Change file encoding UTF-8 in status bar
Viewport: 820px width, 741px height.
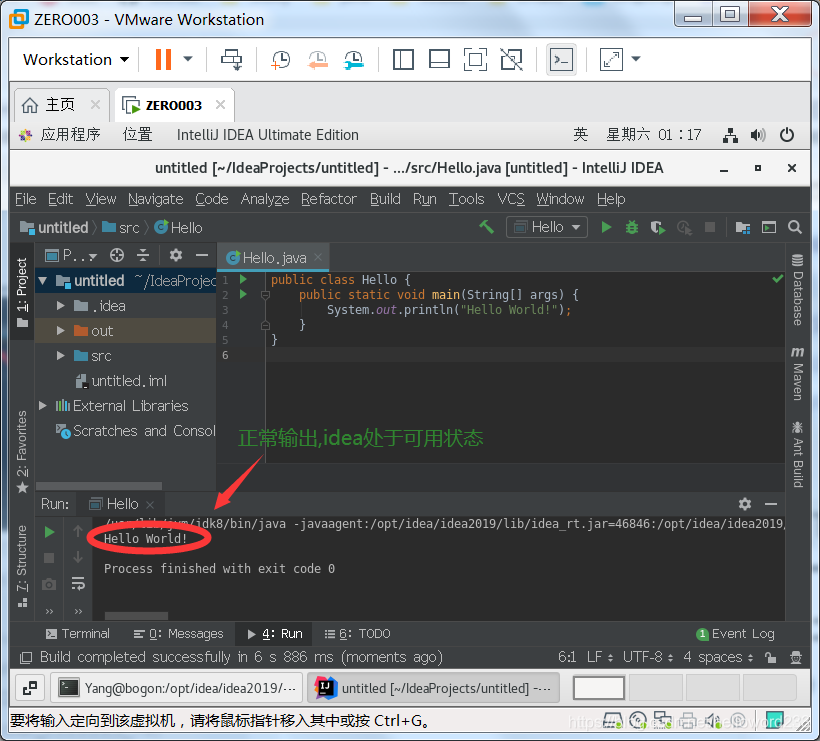[x=647, y=657]
